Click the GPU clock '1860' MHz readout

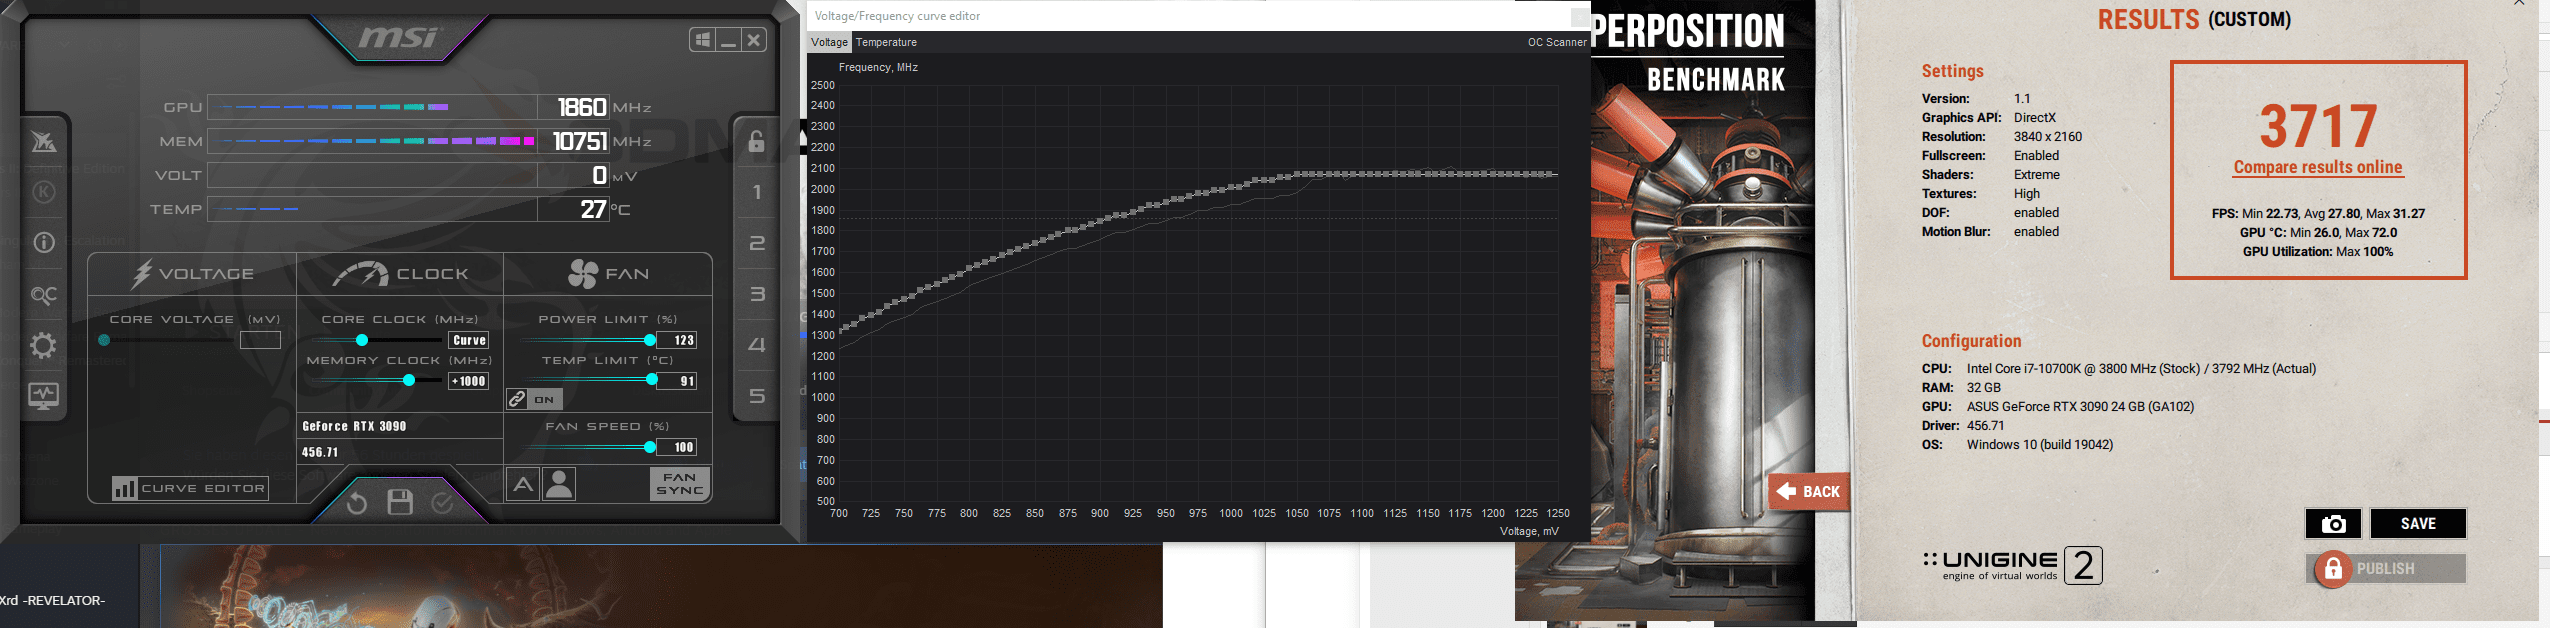pos(582,107)
